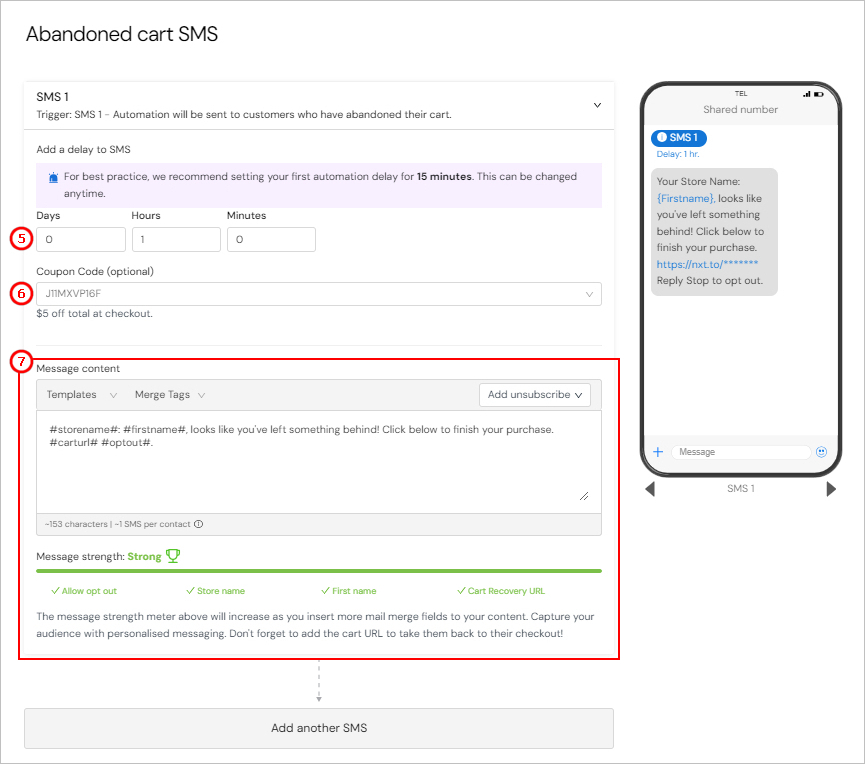Click the ~153 characters count text
Image resolution: width=865 pixels, height=764 pixels.
coord(76,524)
